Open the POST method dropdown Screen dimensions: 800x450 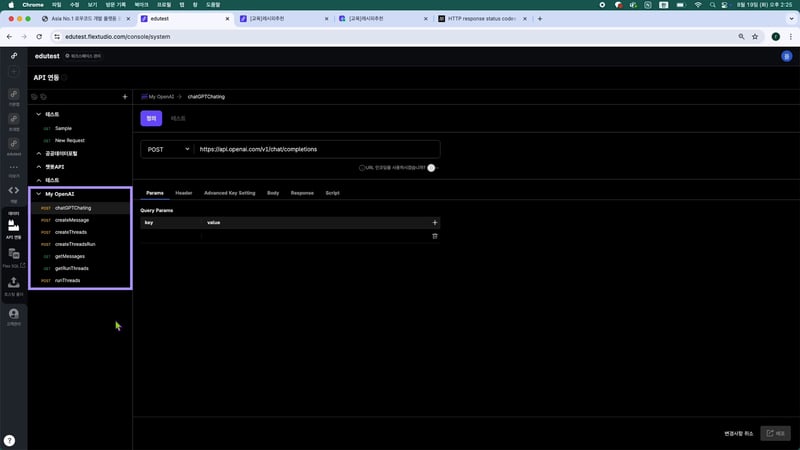click(167, 149)
